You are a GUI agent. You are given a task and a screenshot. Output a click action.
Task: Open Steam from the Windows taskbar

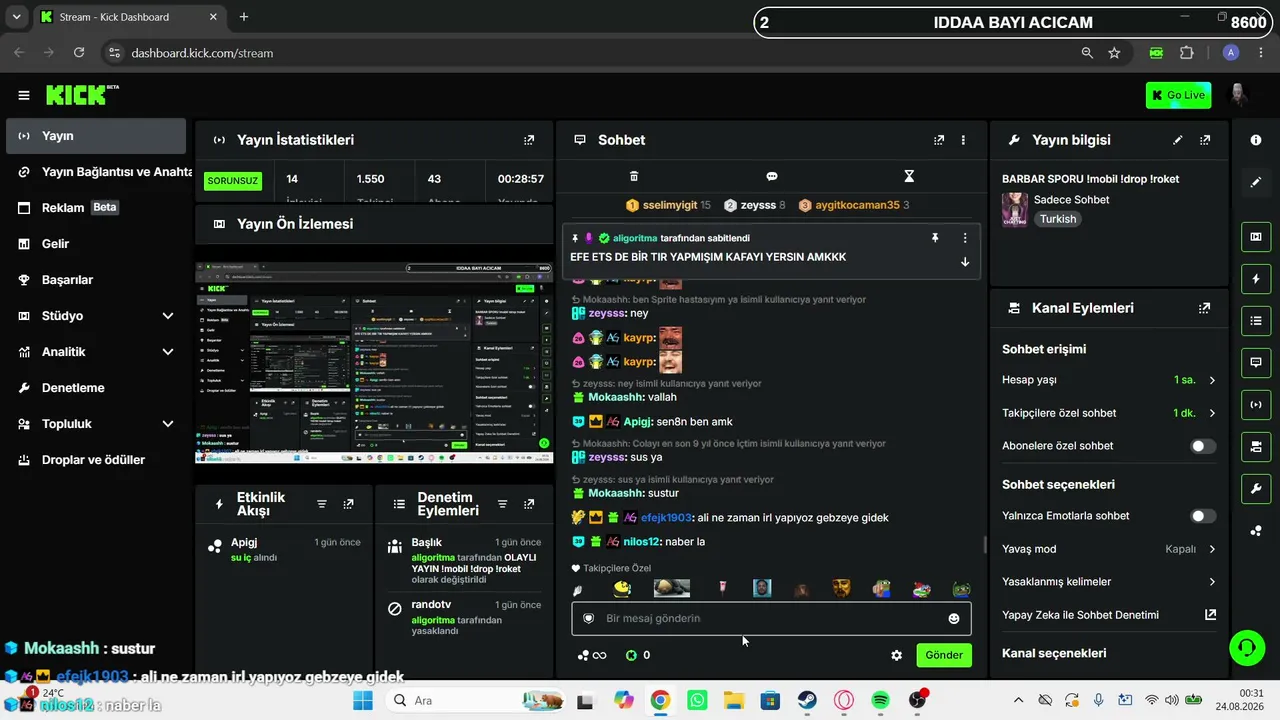point(806,700)
